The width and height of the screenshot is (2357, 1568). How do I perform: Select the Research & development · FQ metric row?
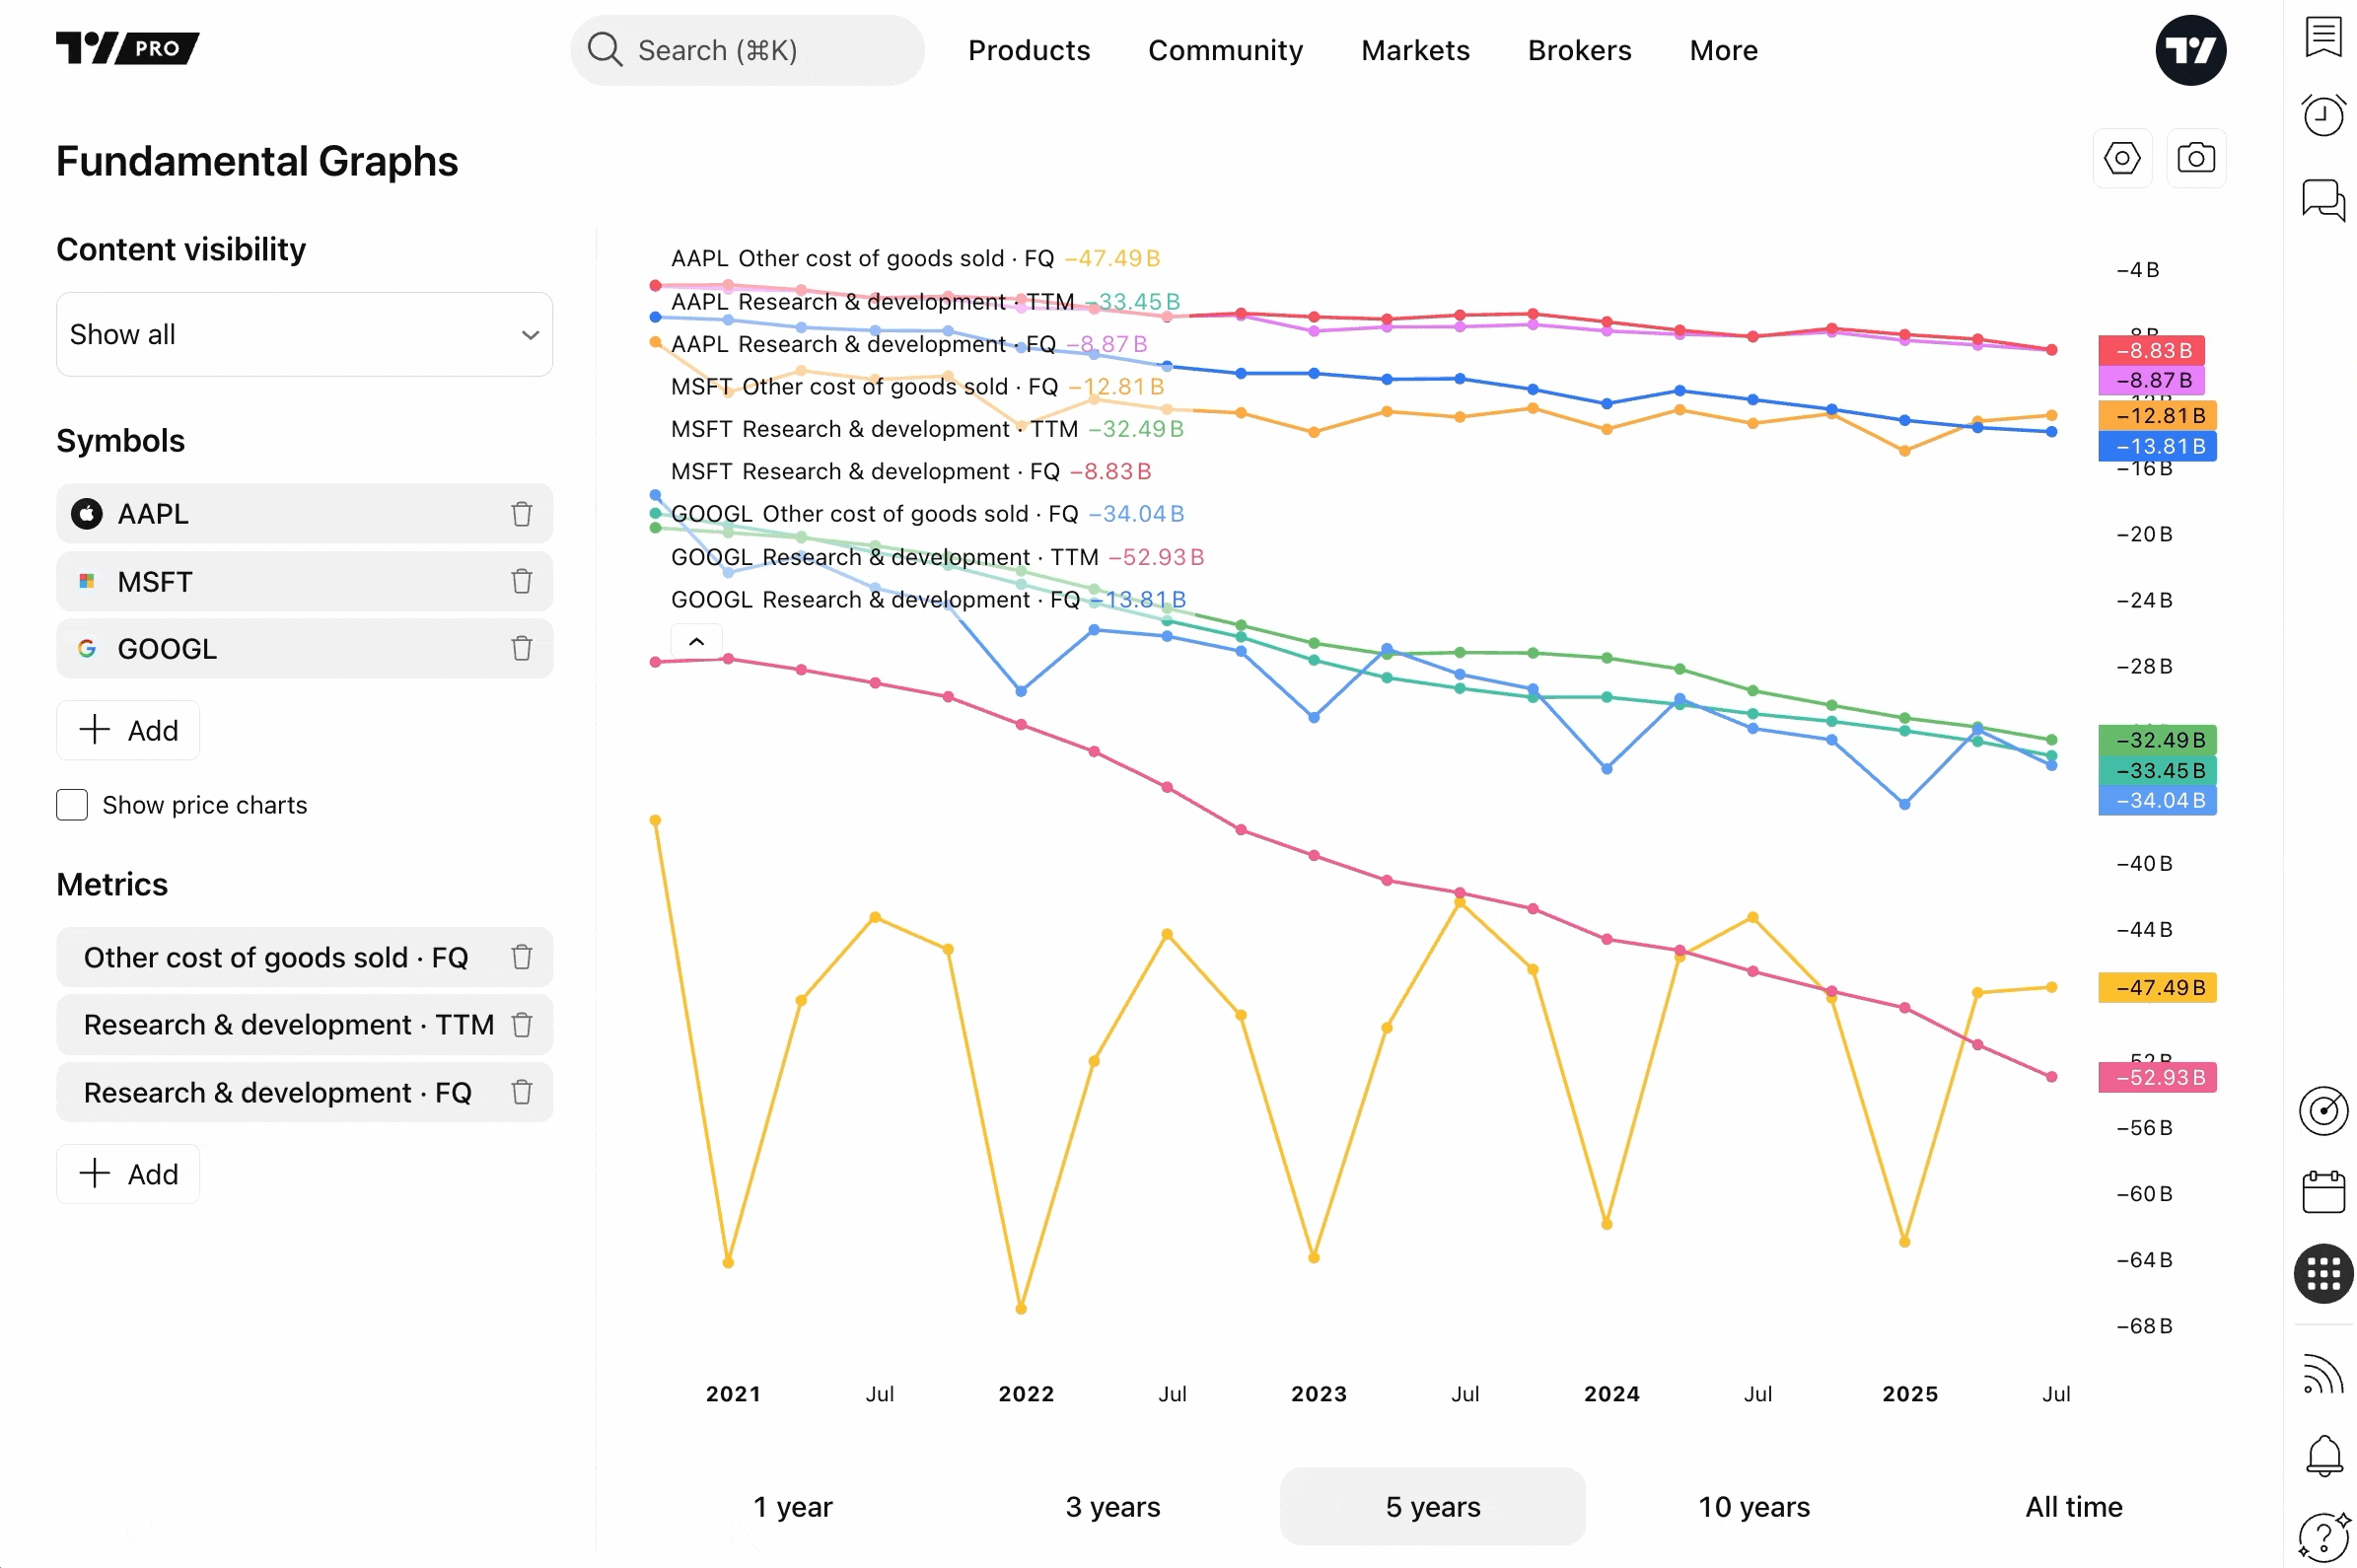(x=304, y=1092)
